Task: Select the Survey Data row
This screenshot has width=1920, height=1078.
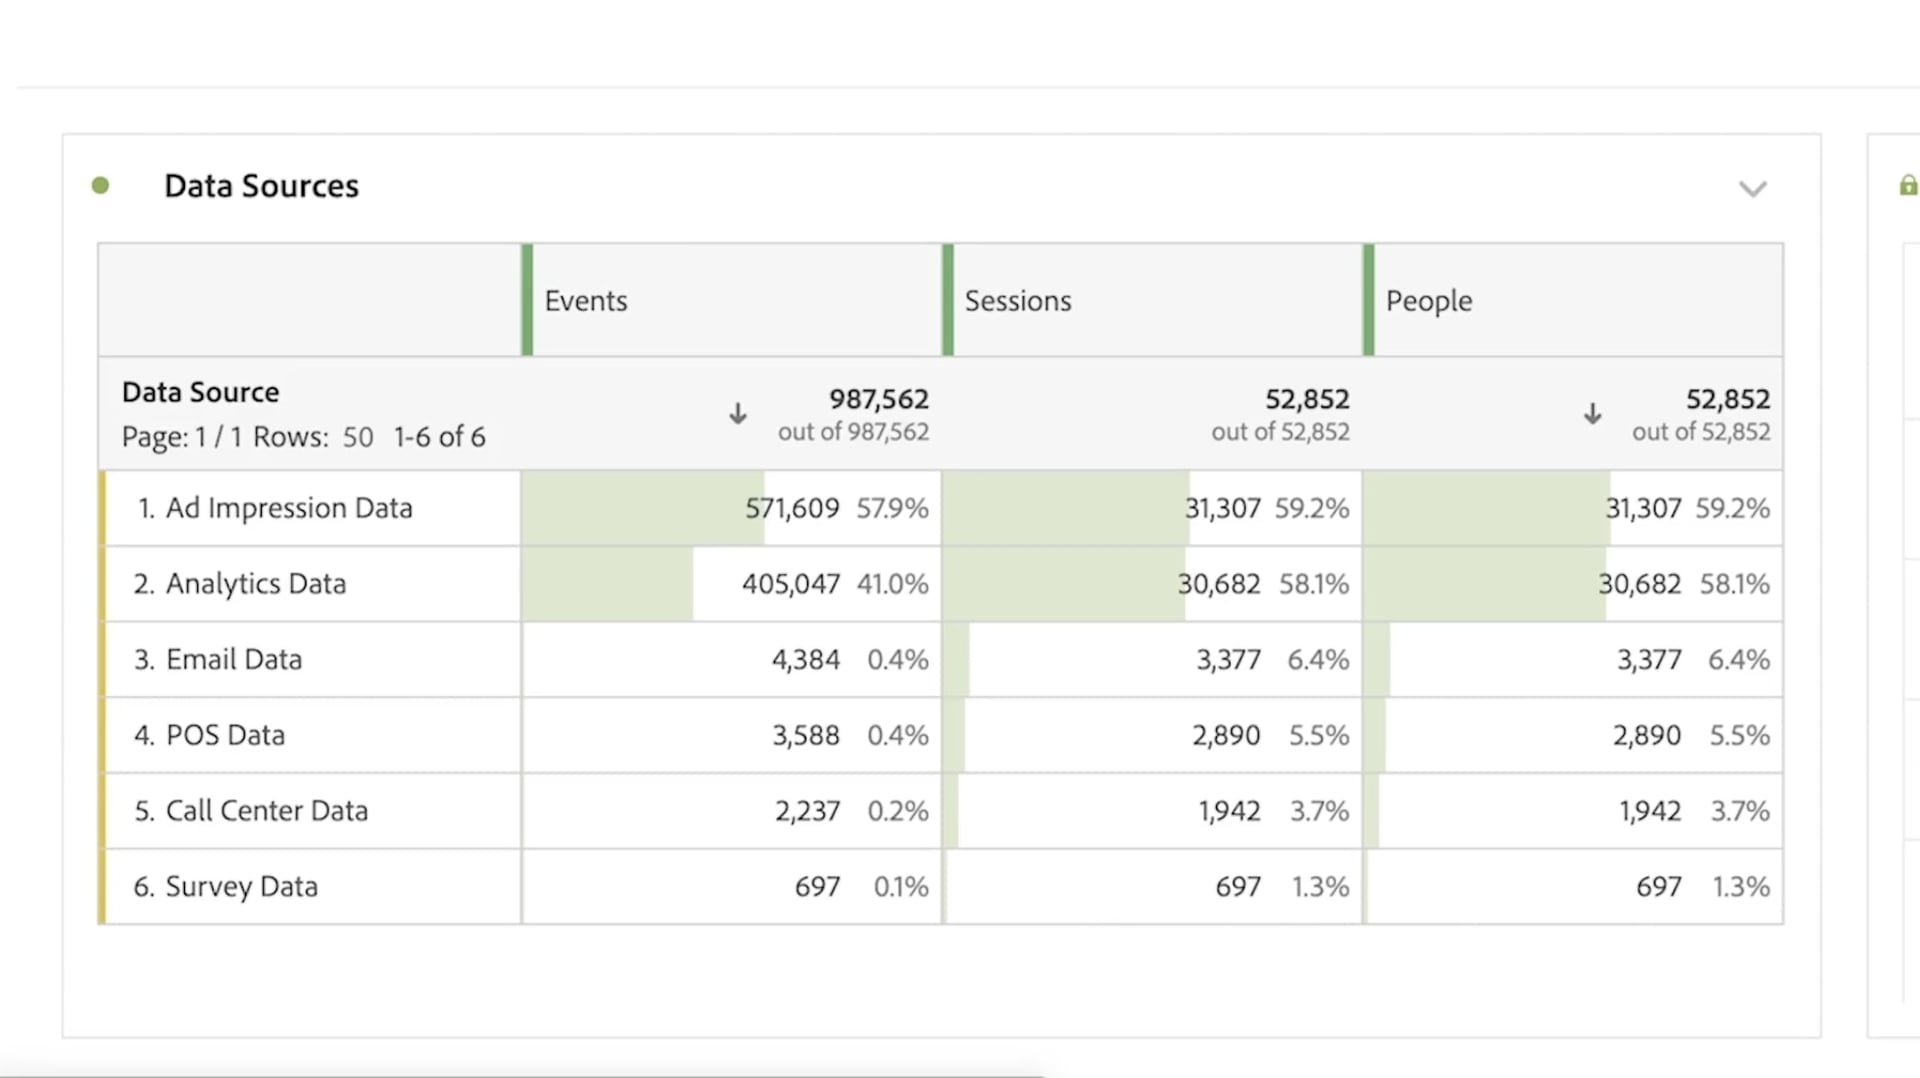Action: [241, 887]
